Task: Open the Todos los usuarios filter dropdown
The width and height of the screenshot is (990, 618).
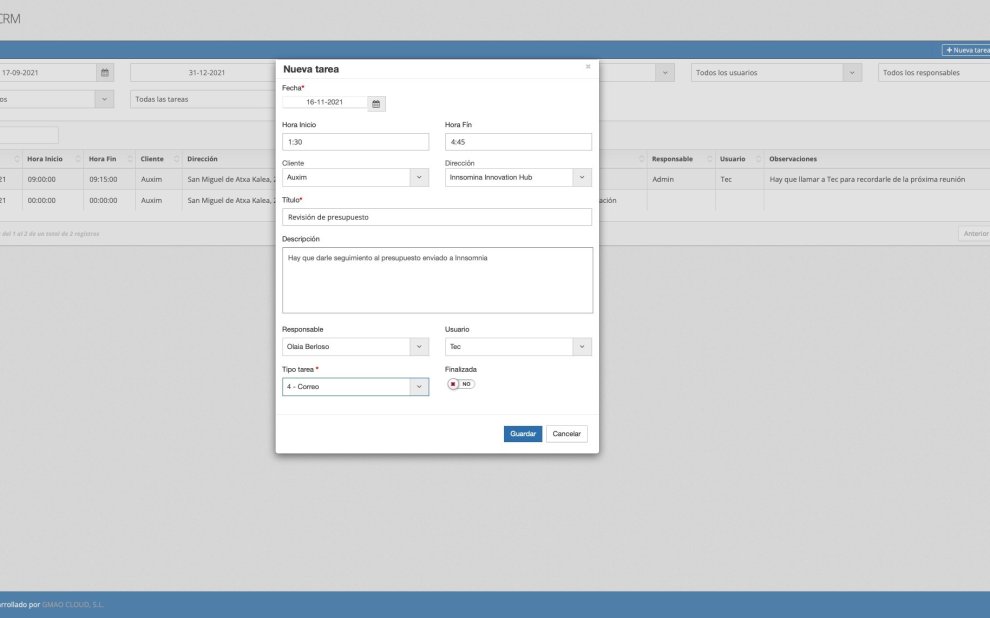Action: click(776, 73)
